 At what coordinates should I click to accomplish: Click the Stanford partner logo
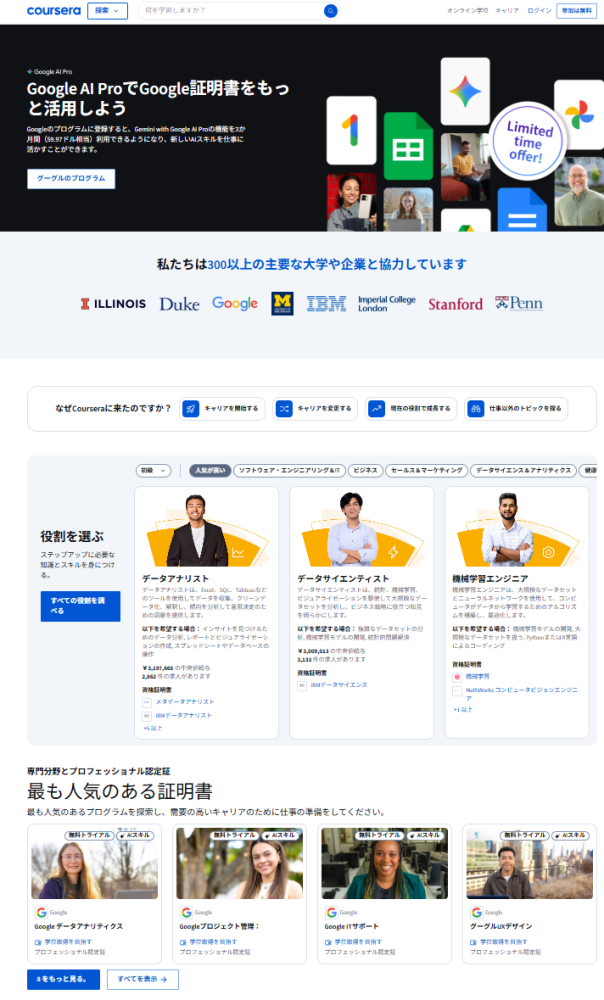(455, 304)
